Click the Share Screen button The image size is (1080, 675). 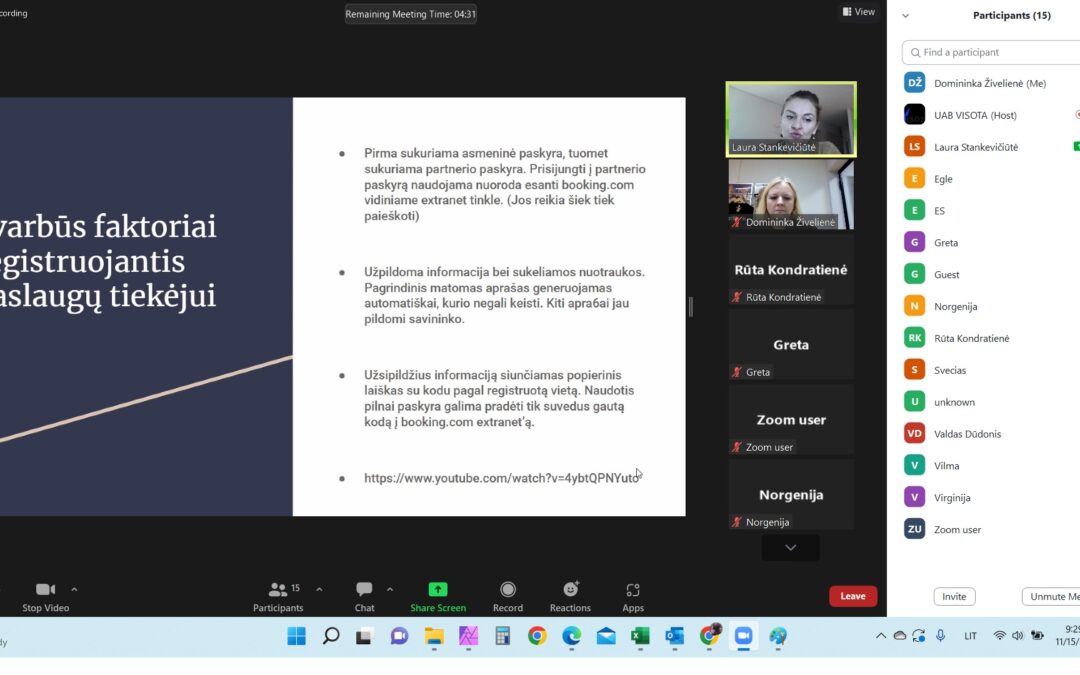pos(438,590)
